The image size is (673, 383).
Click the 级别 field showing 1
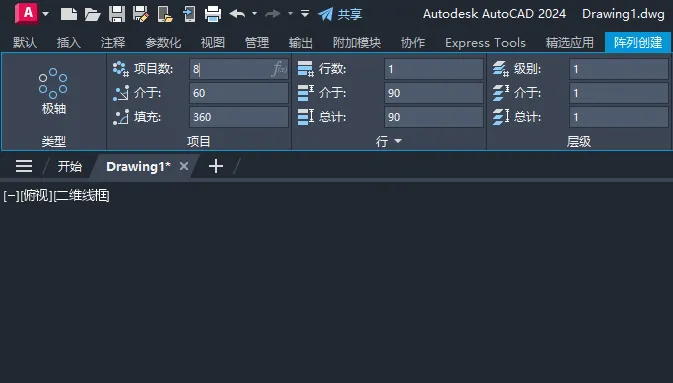pyautogui.click(x=619, y=69)
